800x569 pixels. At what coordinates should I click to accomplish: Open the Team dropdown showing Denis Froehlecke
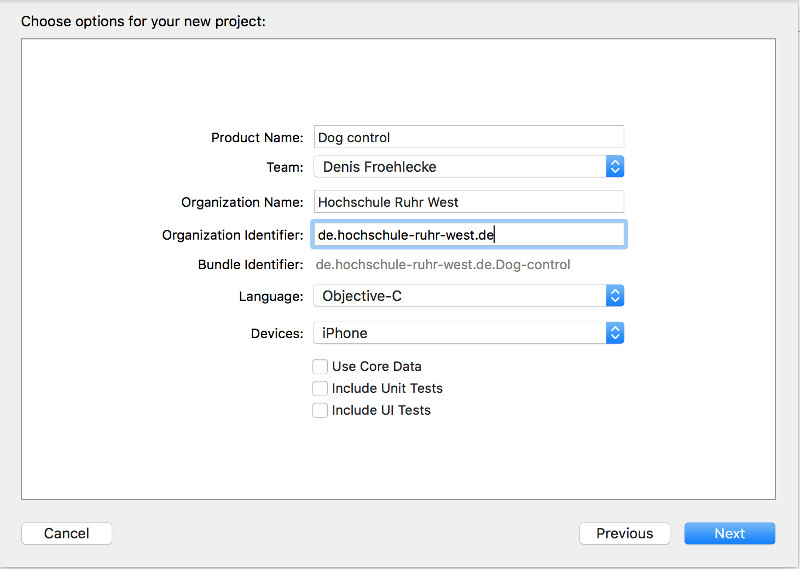click(460, 167)
